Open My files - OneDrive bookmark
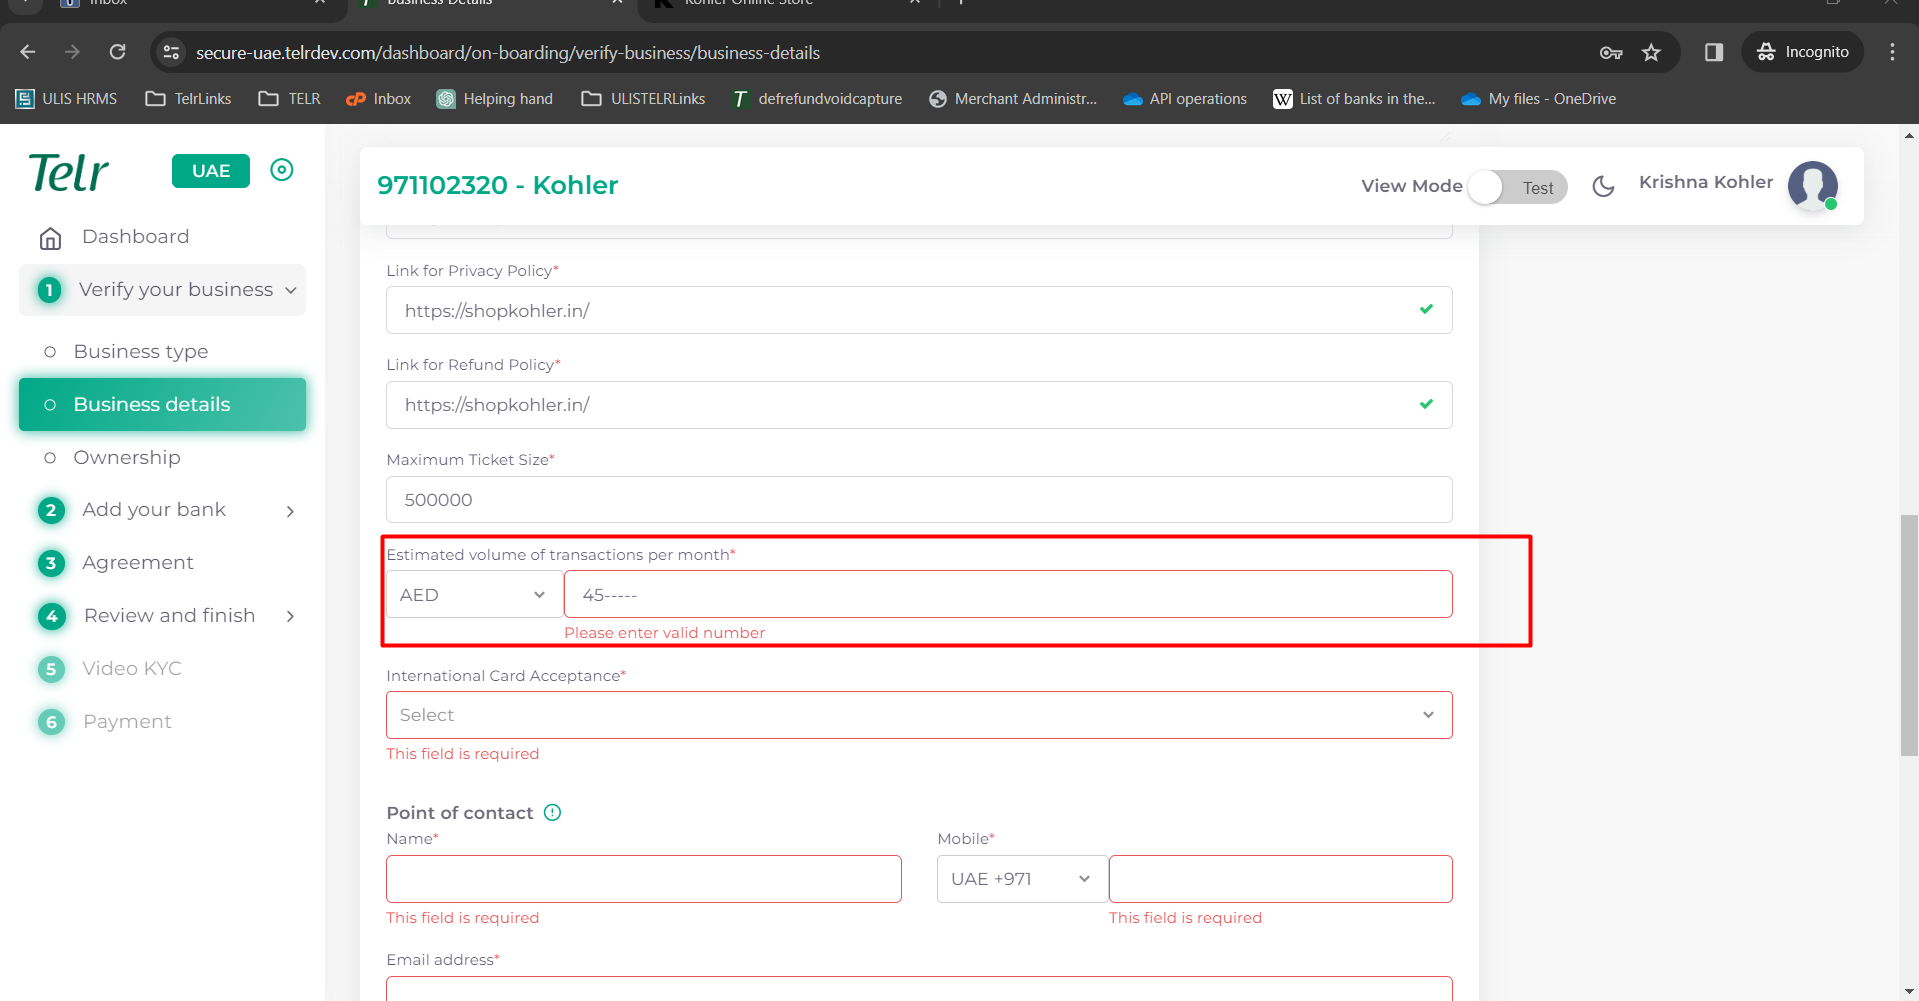Image resolution: width=1919 pixels, height=1001 pixels. click(1539, 99)
